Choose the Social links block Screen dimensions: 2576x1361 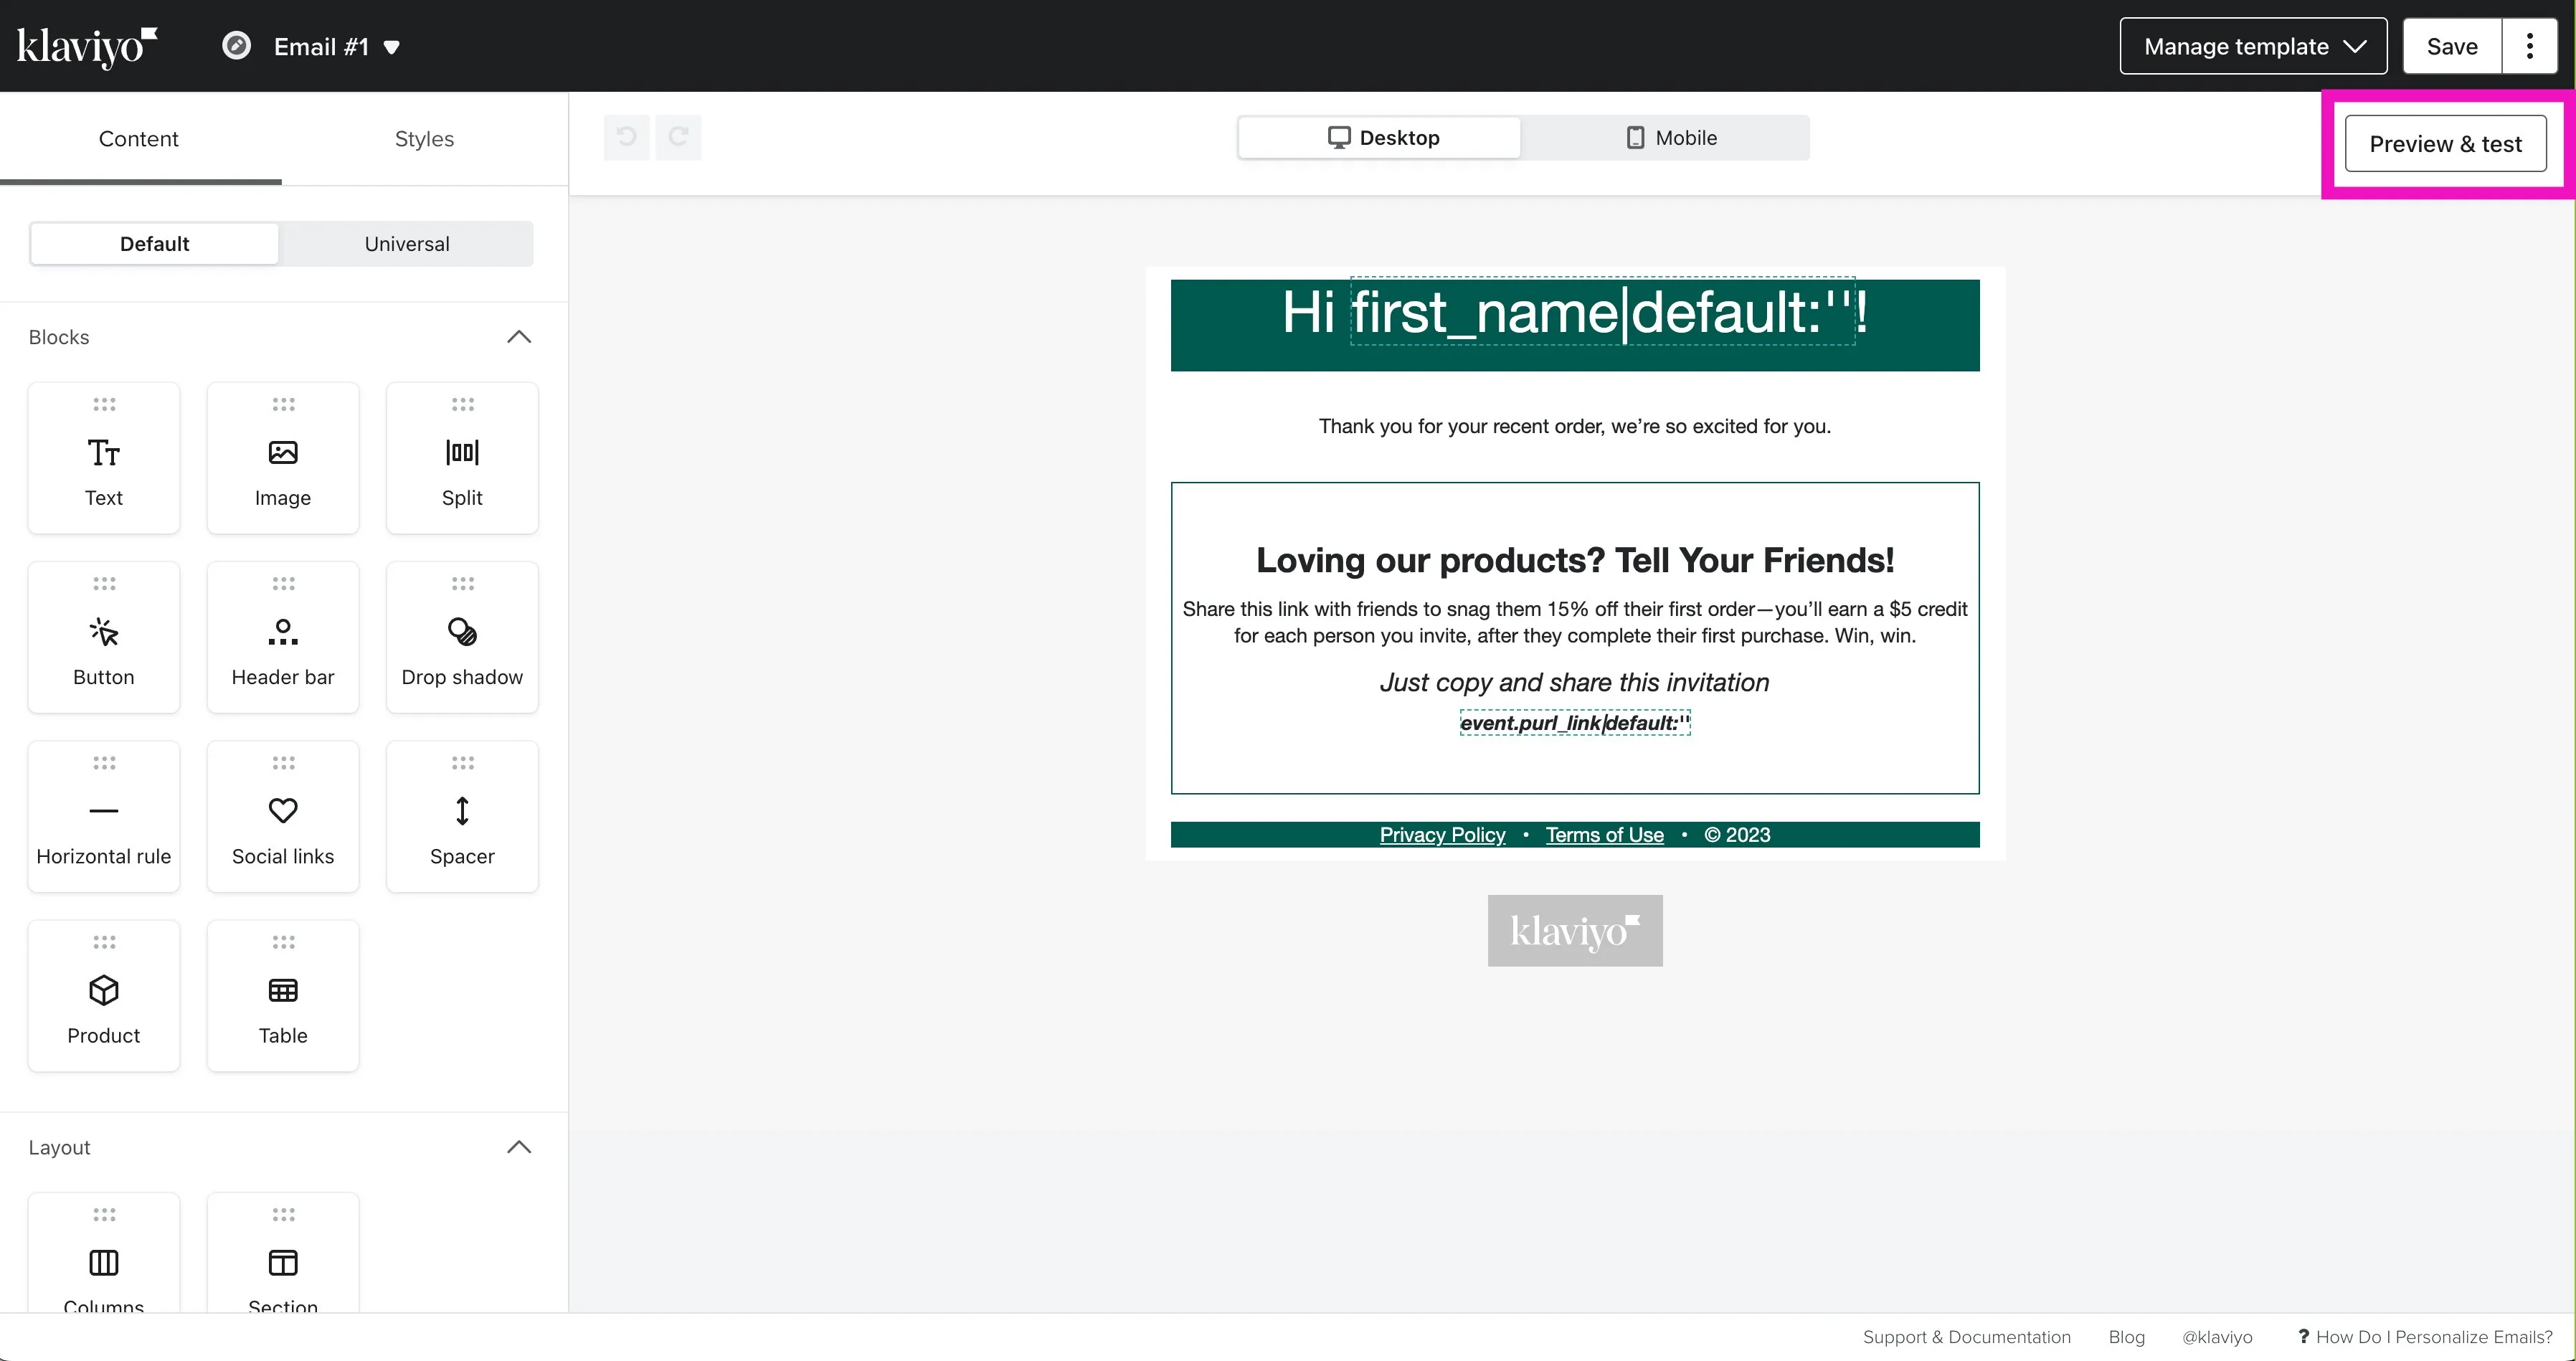coord(283,816)
